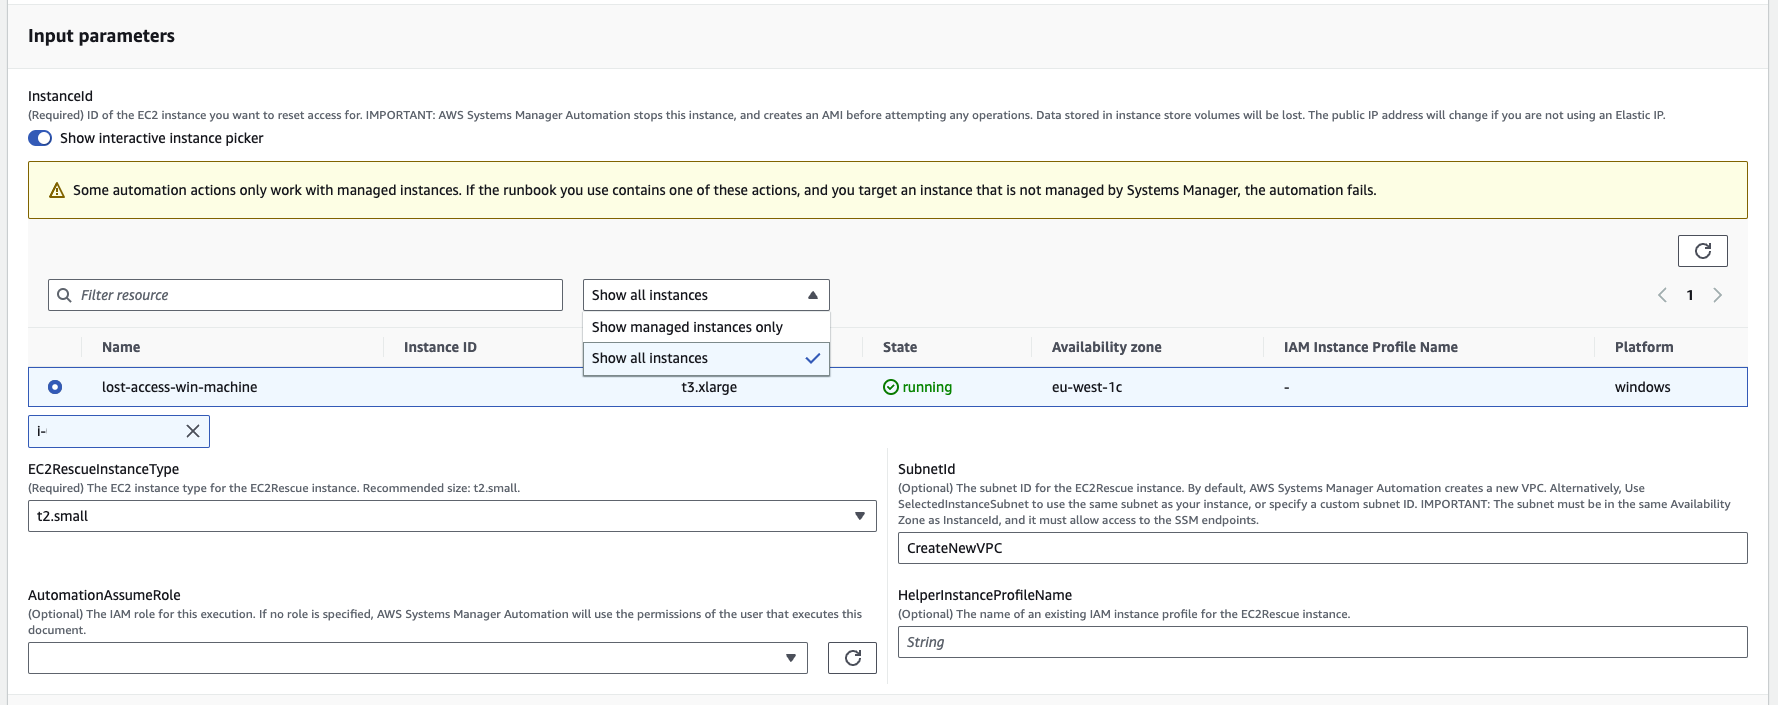Click the running status check icon
1778x705 pixels.
point(890,387)
